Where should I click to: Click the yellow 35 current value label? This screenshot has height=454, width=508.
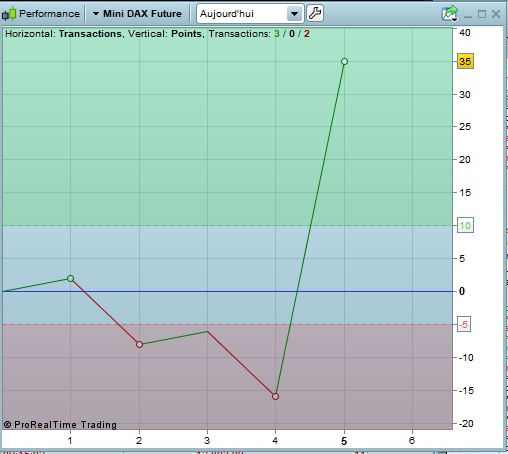click(x=465, y=61)
